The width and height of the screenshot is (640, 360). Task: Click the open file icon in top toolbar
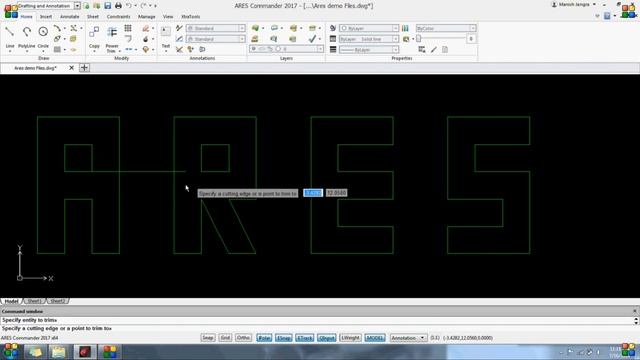click(97, 6)
